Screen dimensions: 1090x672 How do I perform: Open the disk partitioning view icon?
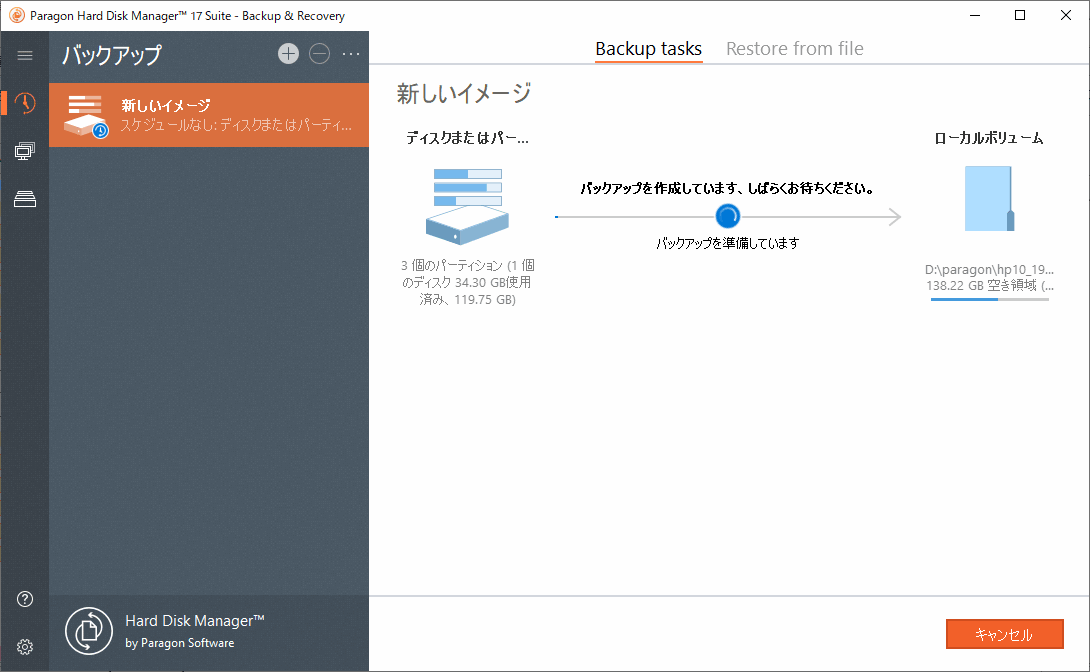pos(24,199)
